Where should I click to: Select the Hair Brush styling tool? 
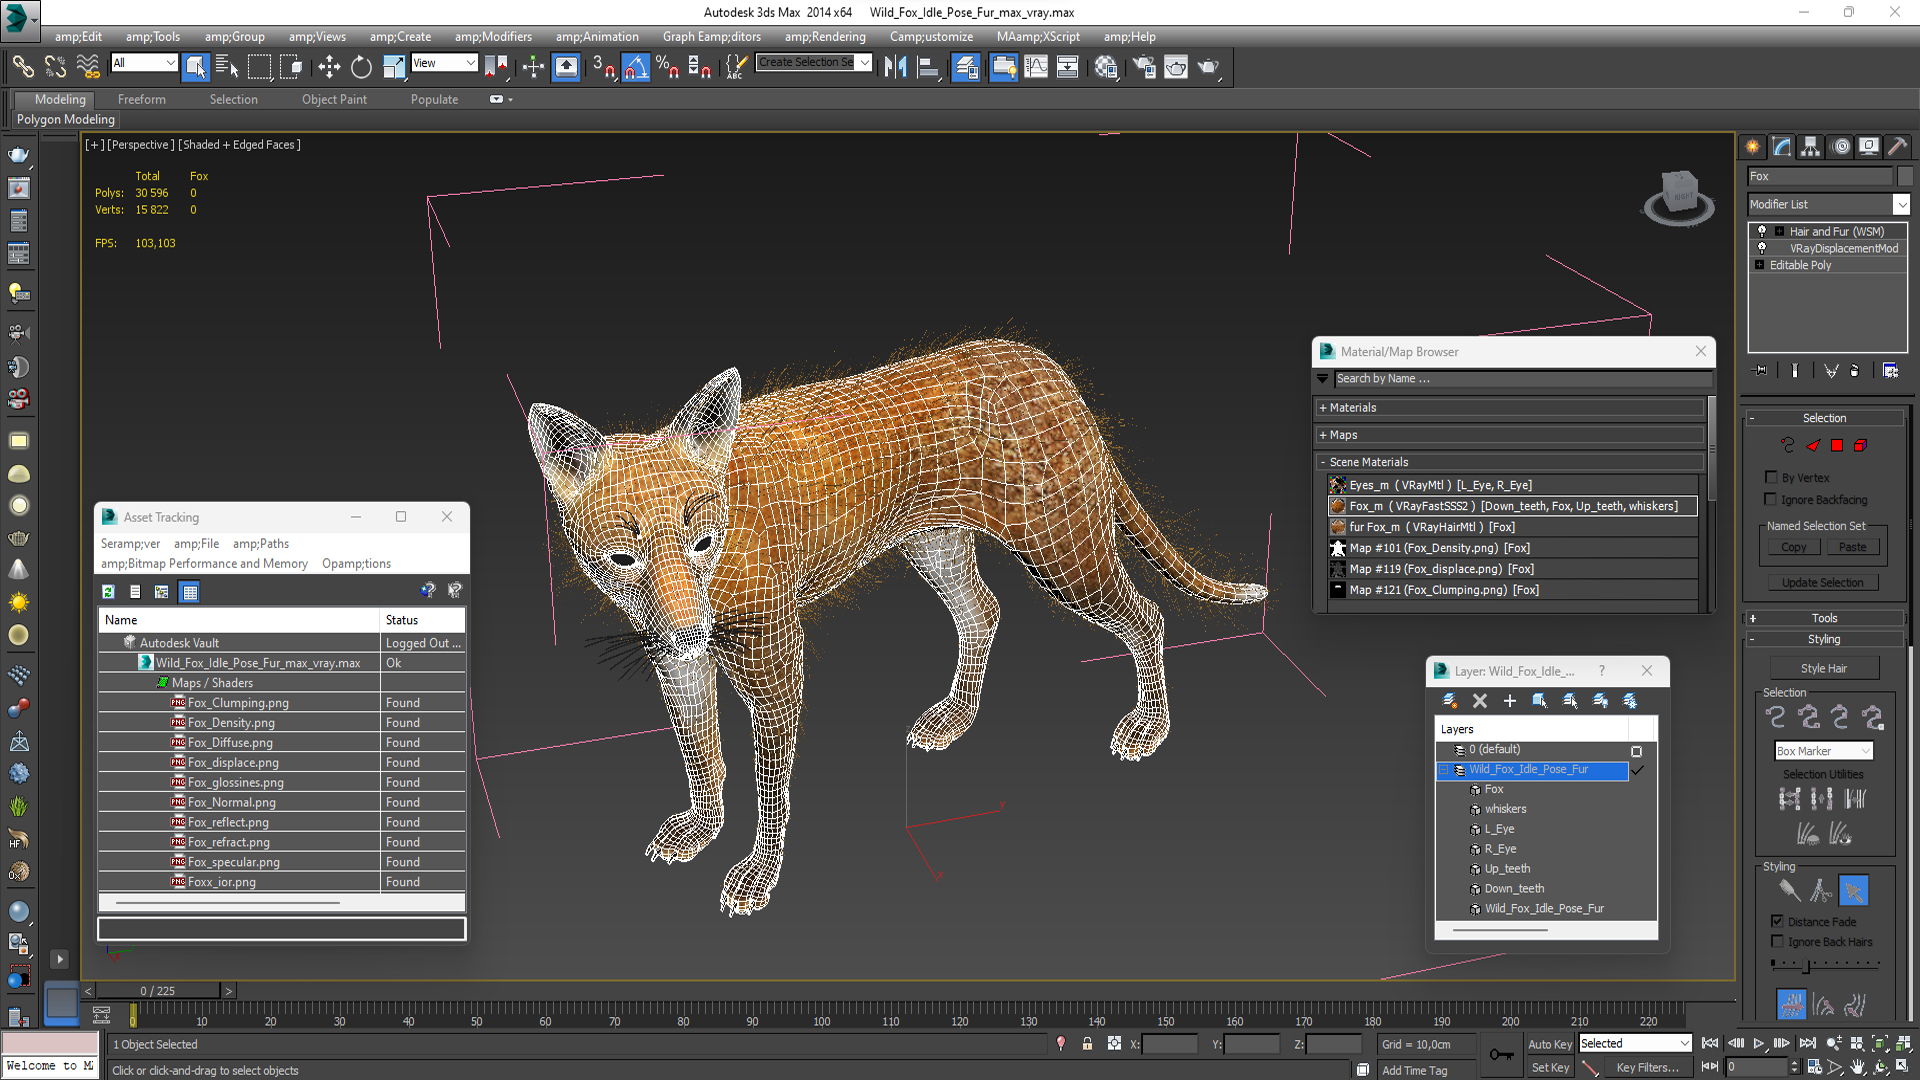1790,891
